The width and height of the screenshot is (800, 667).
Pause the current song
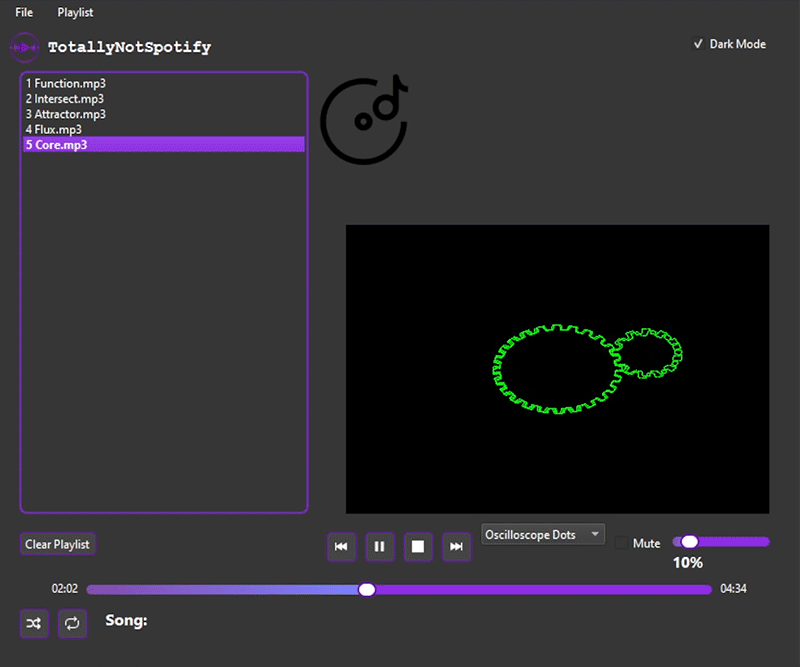[x=379, y=546]
